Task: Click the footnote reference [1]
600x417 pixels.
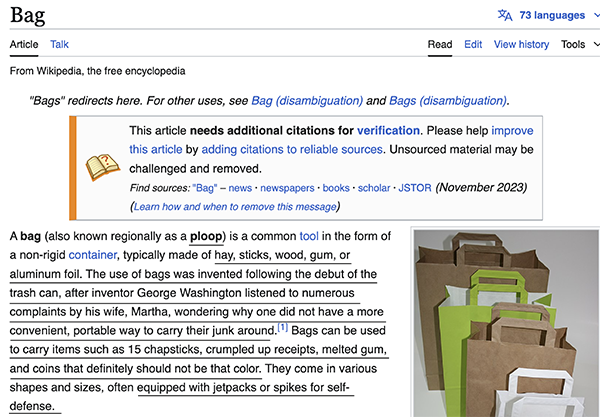Action: pos(282,327)
